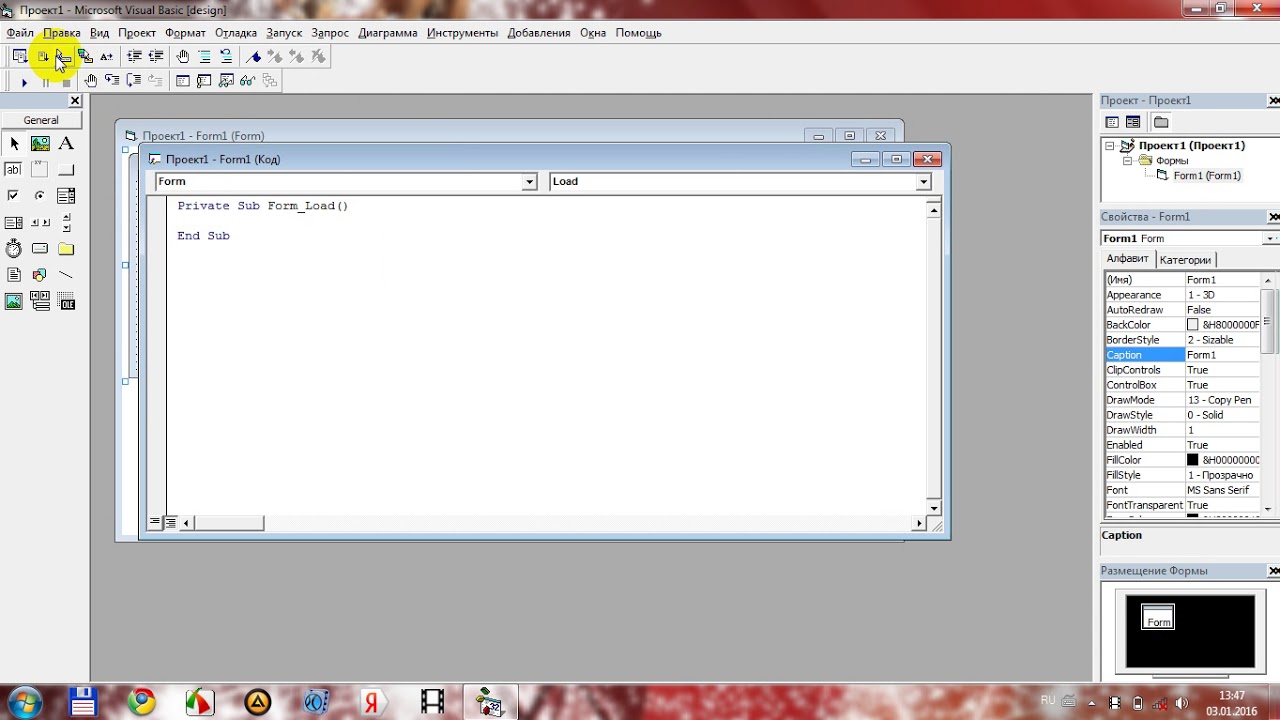
Task: Select the Label control tool
Action: (x=66, y=144)
